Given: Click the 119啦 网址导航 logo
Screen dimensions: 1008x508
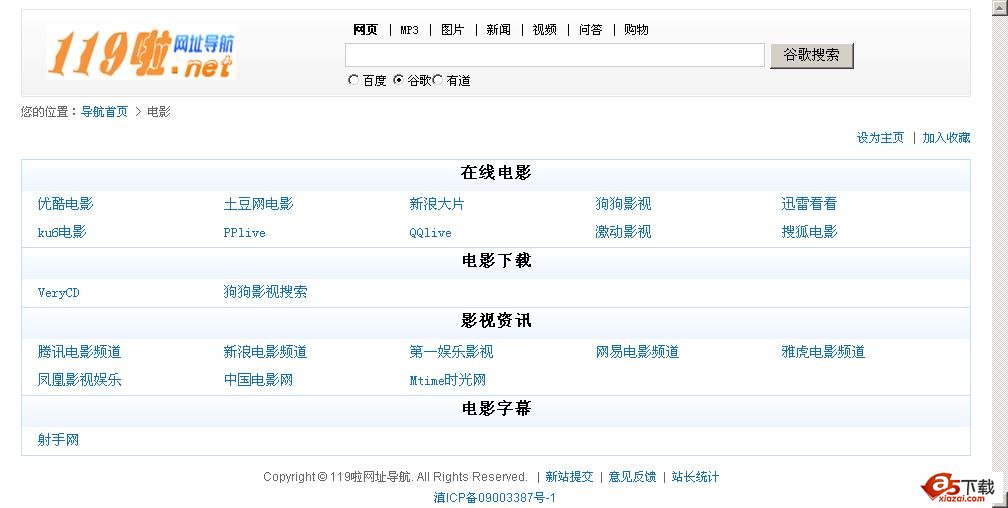Looking at the screenshot, I should point(141,53).
